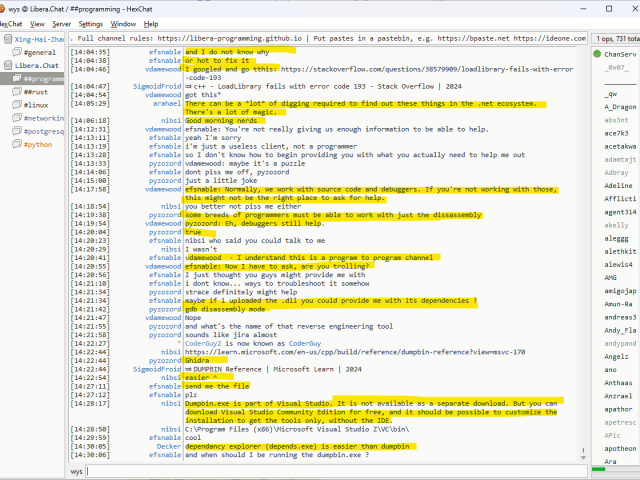
Task: Focus the message input box
Action: tap(330, 471)
